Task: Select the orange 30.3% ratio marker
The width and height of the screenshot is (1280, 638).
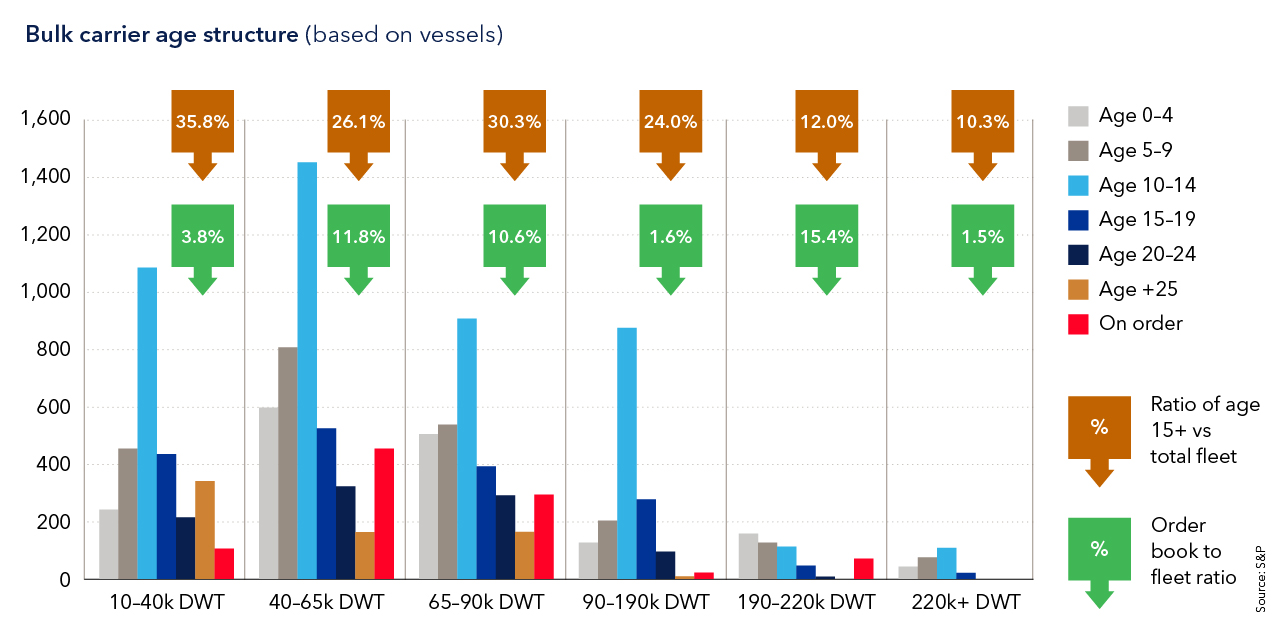Action: [514, 124]
